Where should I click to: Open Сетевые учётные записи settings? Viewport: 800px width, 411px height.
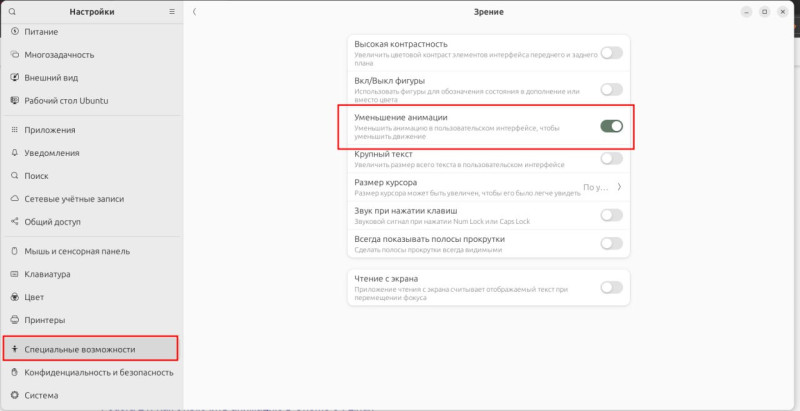[x=72, y=199]
